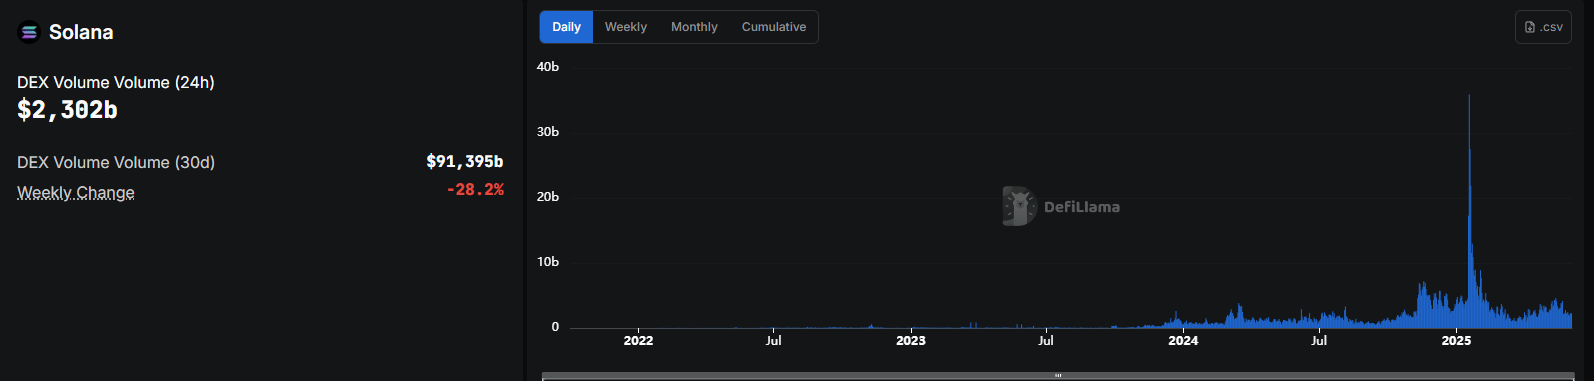Click the file icon in .csv button
1594x381 pixels.
coord(1530,27)
